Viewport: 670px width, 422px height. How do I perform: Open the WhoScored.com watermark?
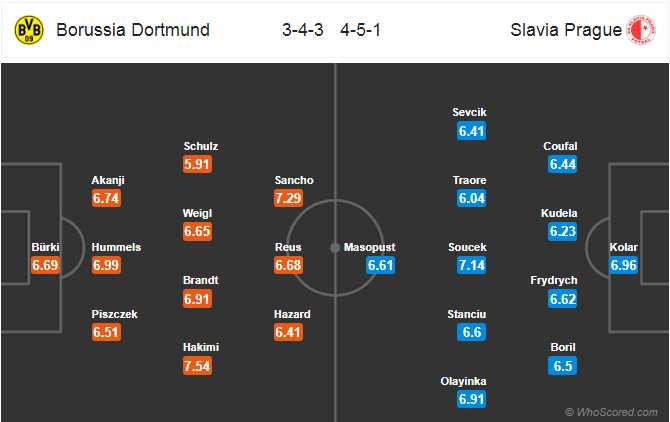611,412
